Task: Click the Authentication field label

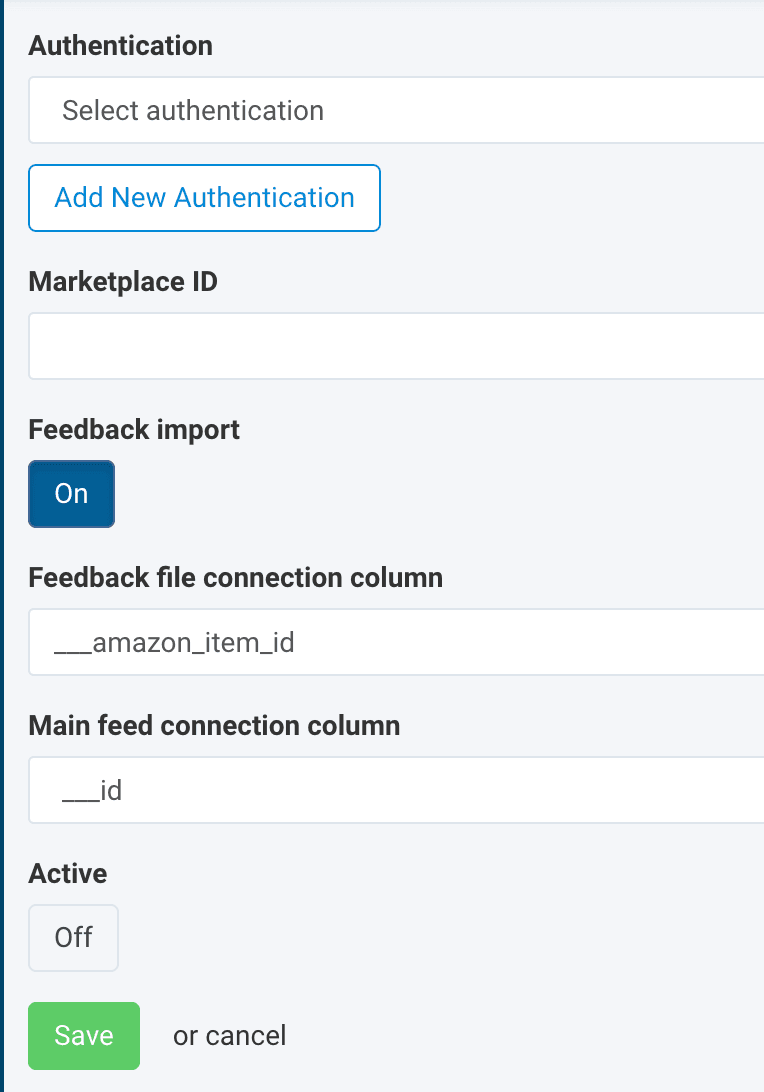Action: 120,46
